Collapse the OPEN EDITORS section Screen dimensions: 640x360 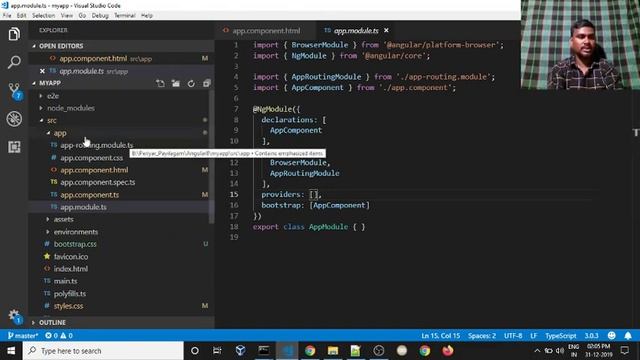click(x=61, y=46)
